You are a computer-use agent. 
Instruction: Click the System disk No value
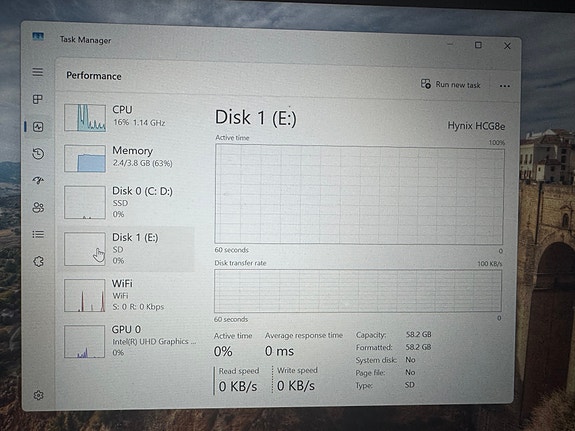(x=410, y=360)
